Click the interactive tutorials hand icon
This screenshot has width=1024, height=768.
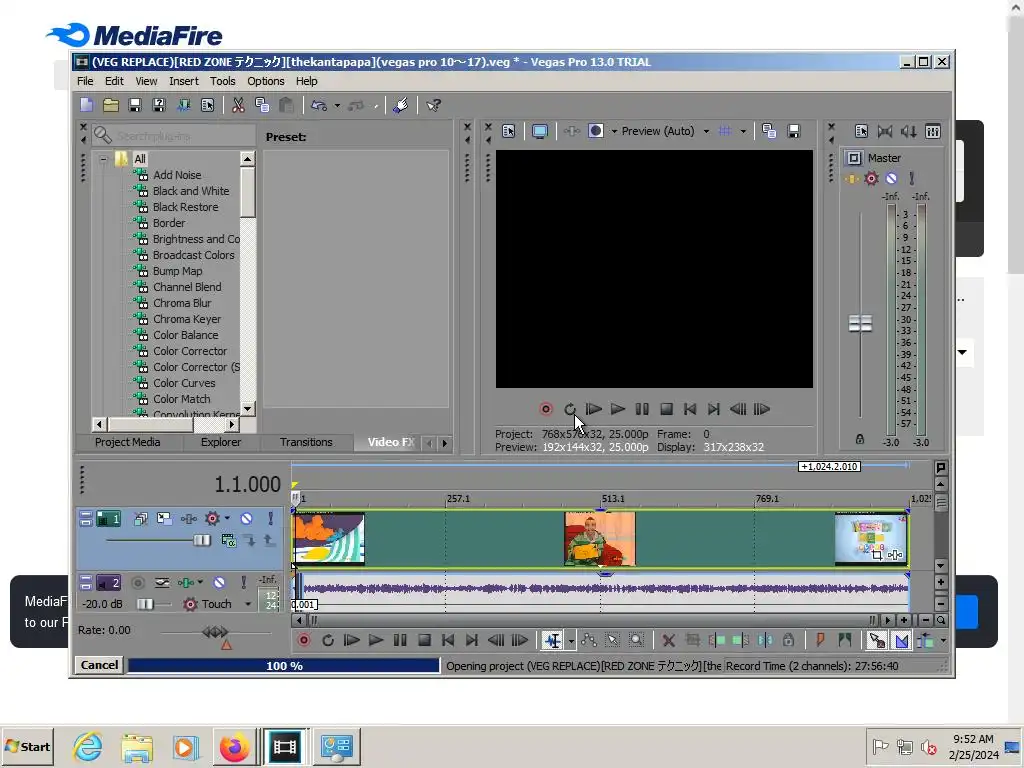pos(401,105)
